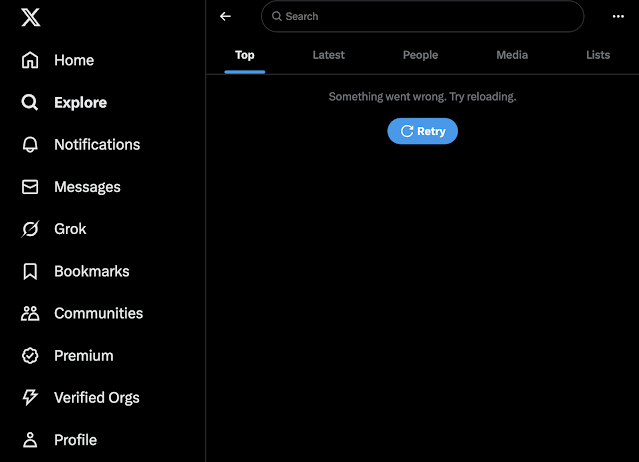Click the Messages envelope icon
639x462 pixels.
(x=30, y=187)
